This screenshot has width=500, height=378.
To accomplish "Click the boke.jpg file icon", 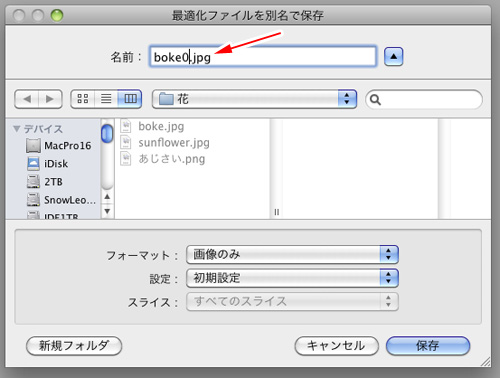I will coord(126,126).
